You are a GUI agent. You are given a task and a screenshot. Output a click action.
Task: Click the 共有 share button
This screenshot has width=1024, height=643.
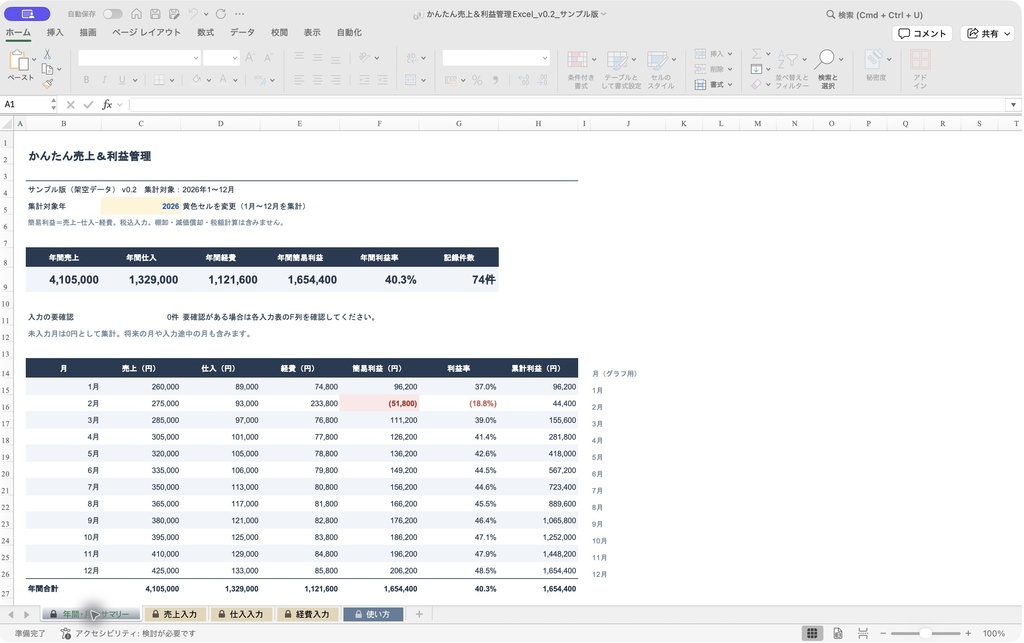pyautogui.click(x=987, y=33)
